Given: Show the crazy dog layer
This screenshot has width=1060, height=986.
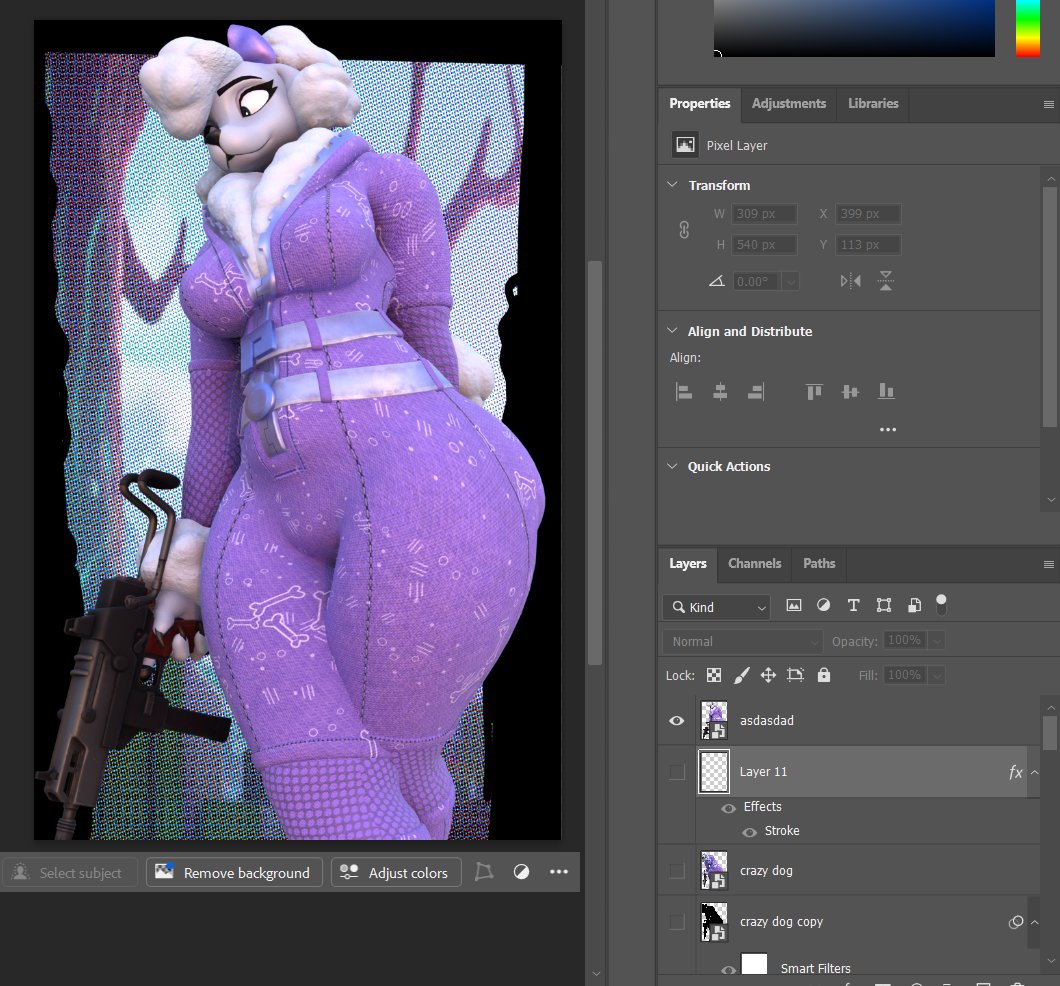Looking at the screenshot, I should click(x=677, y=871).
